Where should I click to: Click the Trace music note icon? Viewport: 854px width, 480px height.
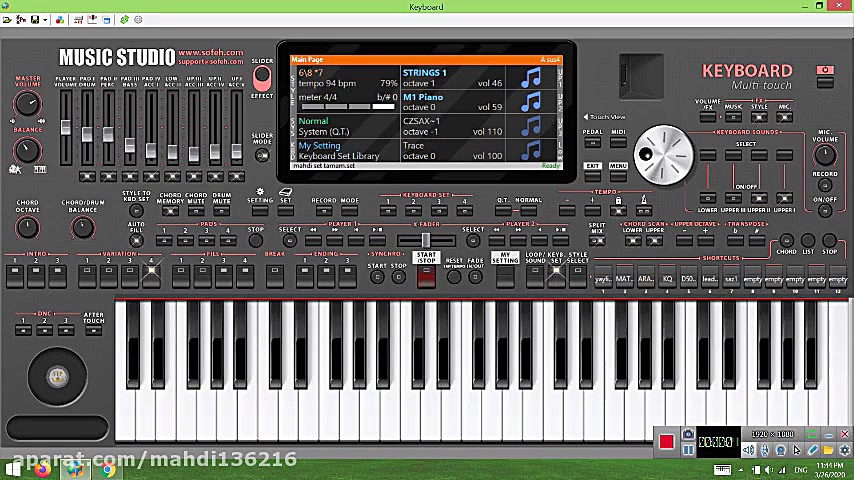pos(531,150)
